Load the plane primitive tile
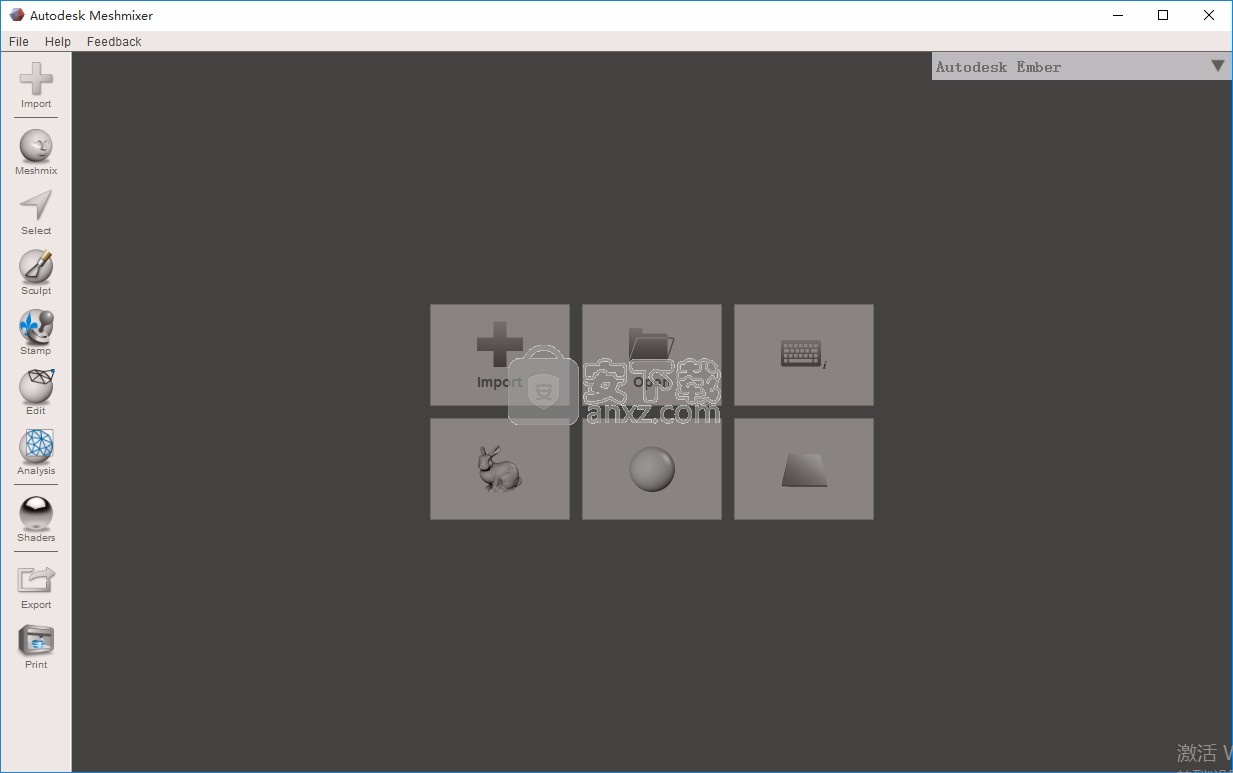Viewport: 1233px width, 773px height. pos(804,469)
